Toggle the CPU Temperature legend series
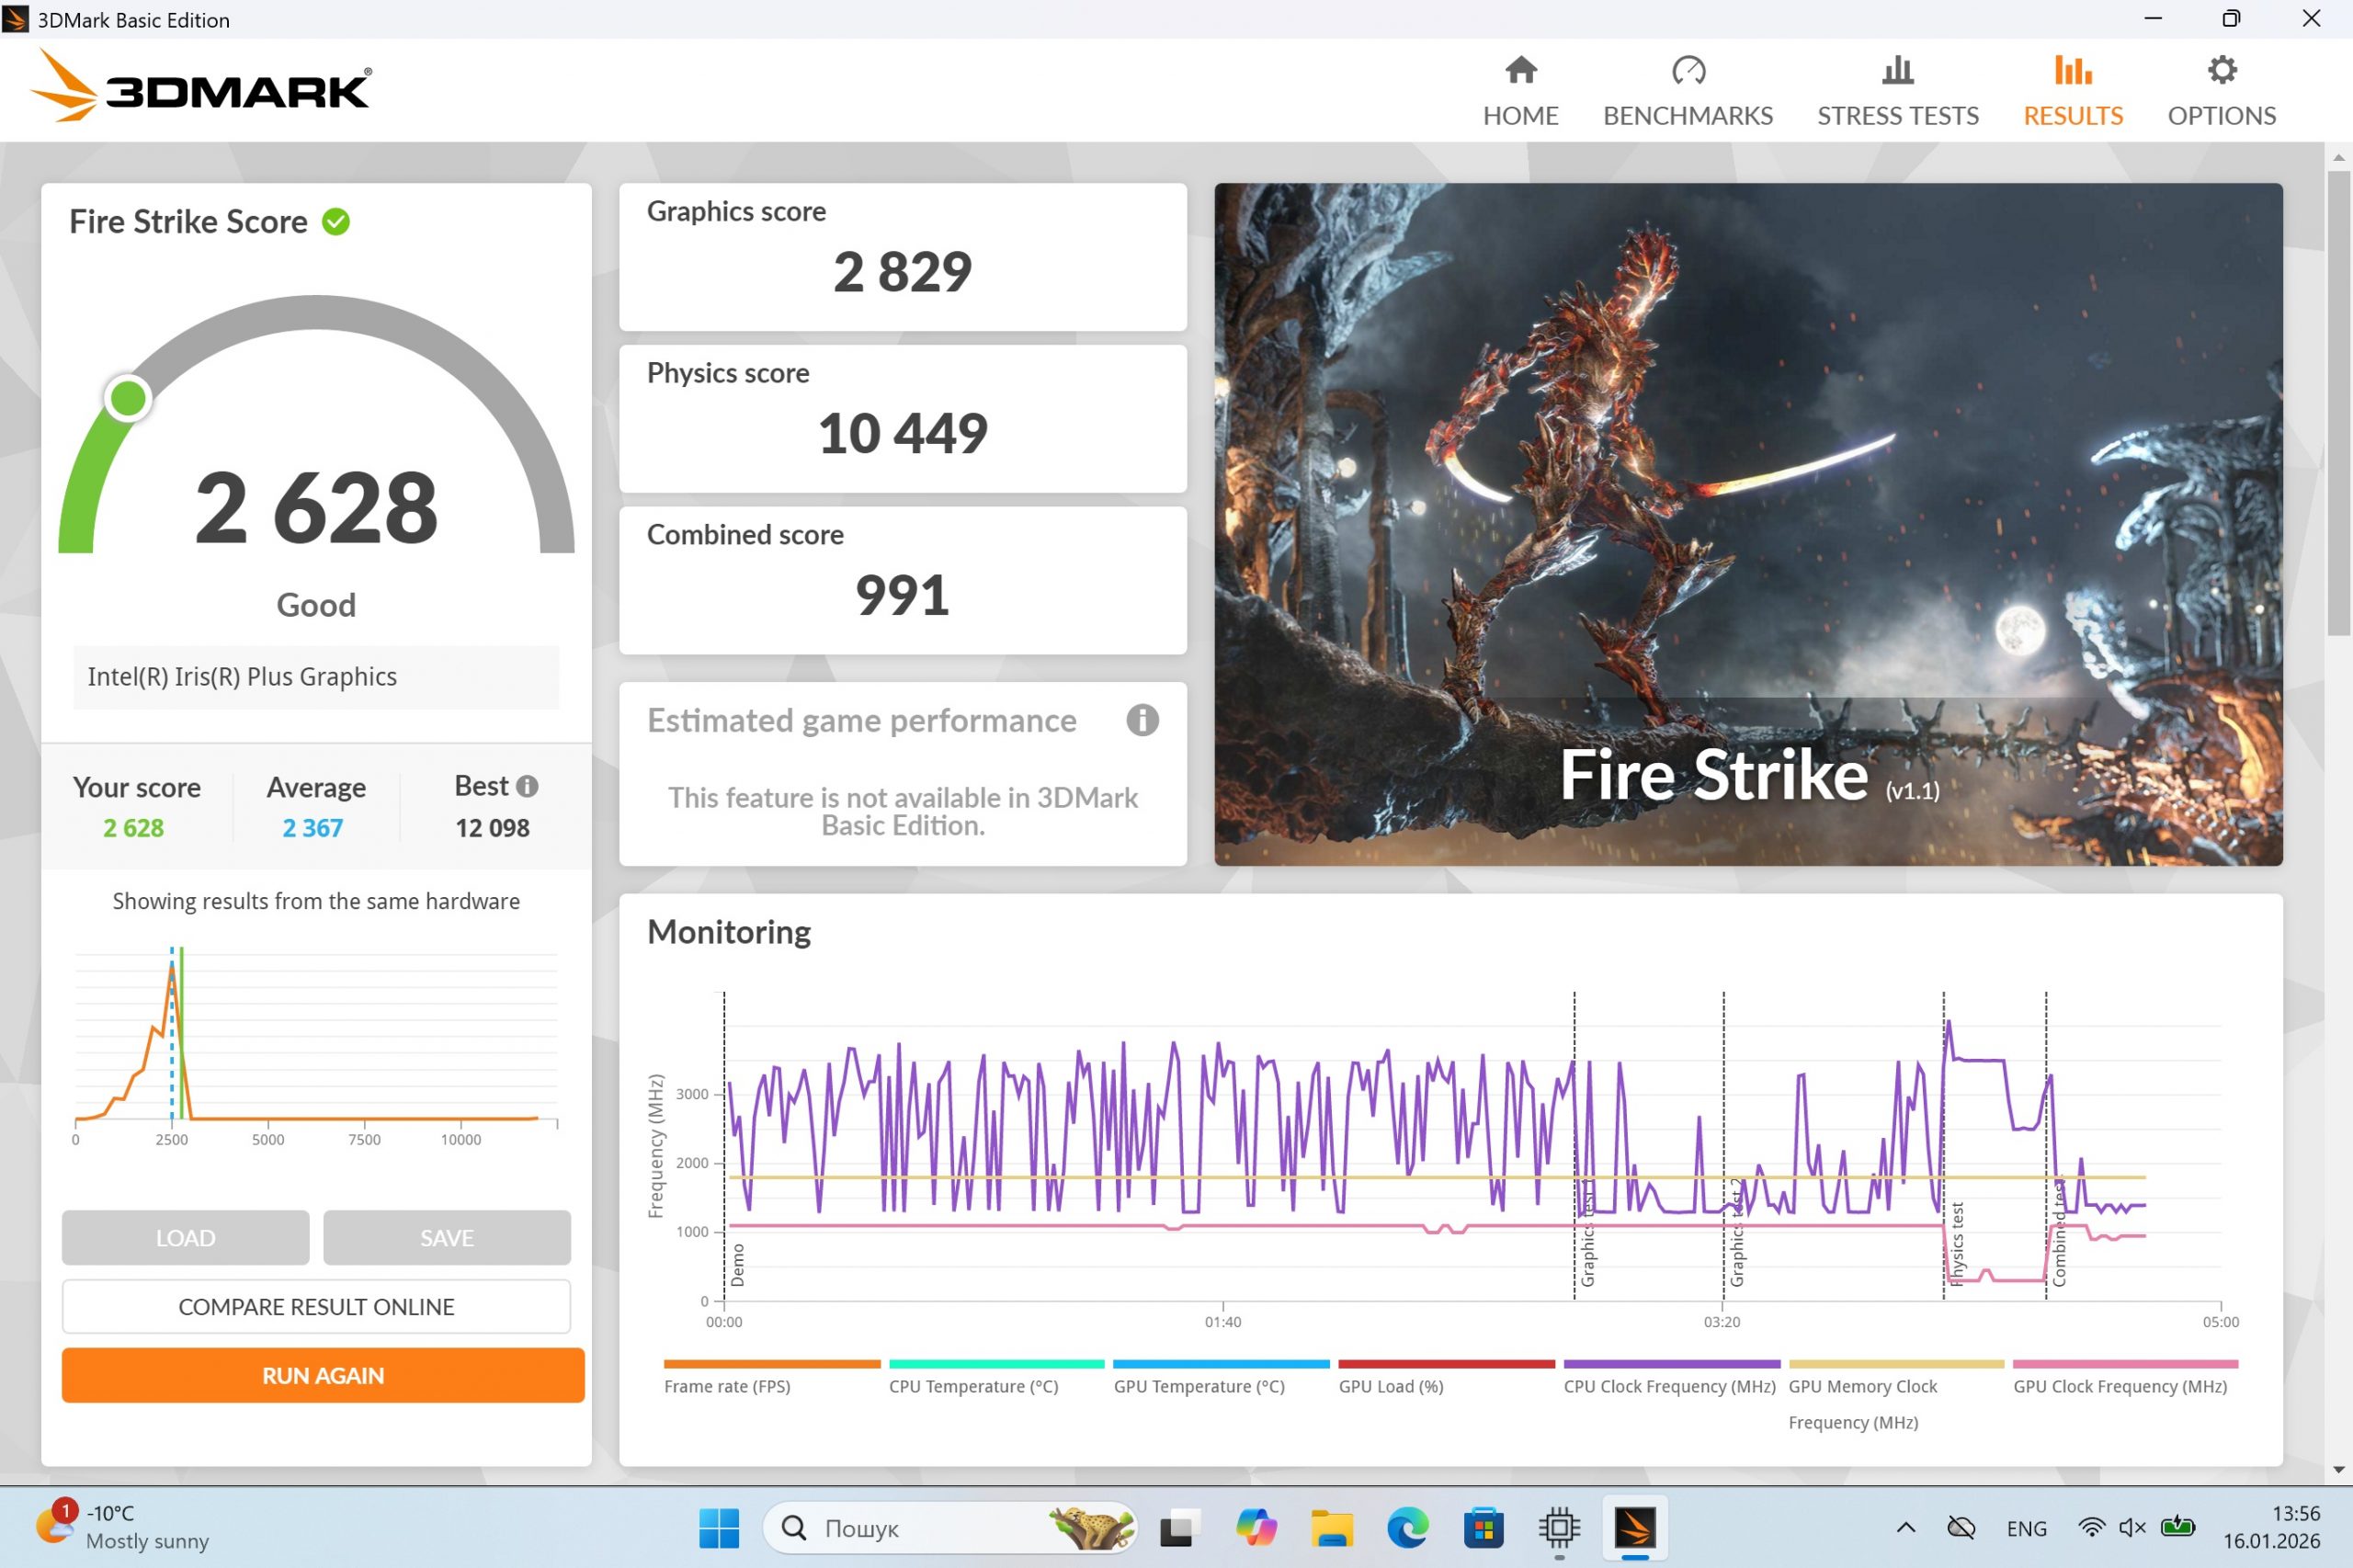The image size is (2353, 1568). pos(973,1386)
